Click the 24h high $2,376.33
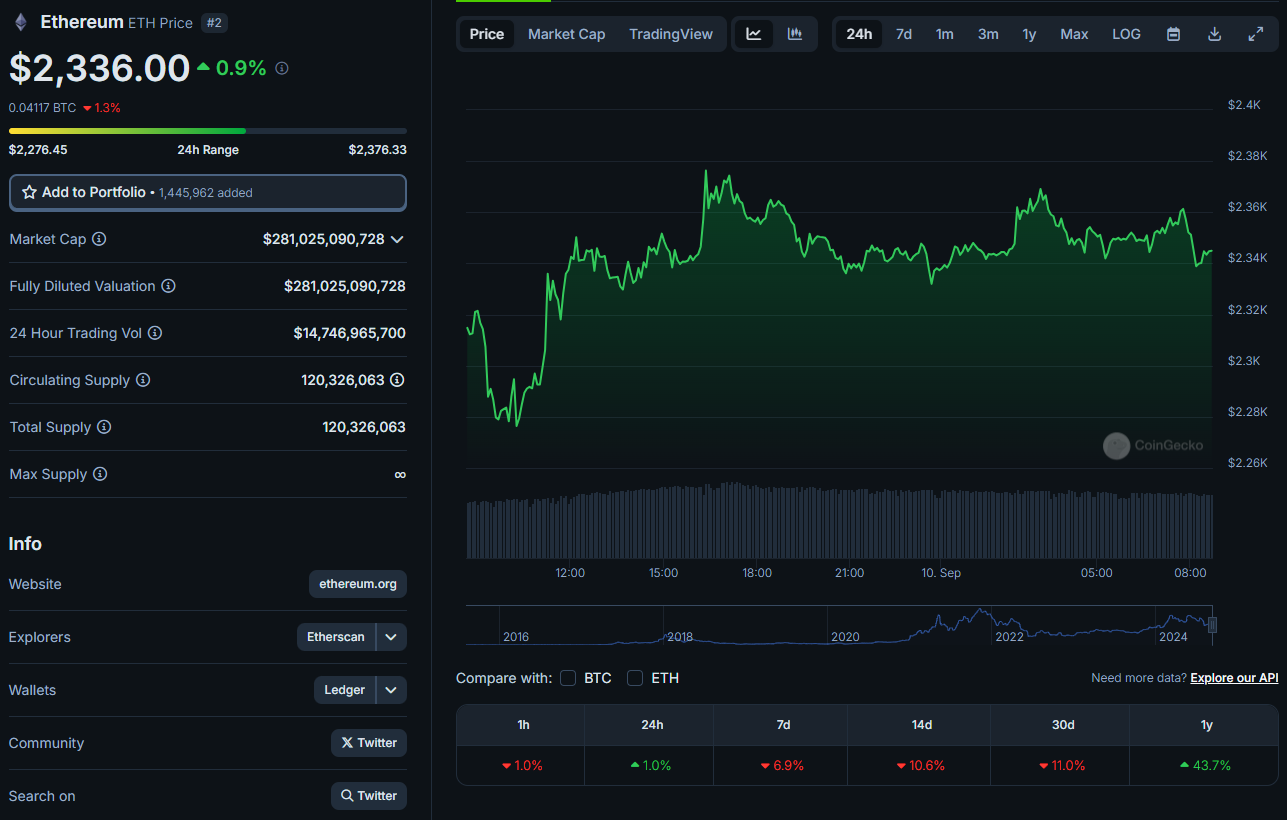This screenshot has height=820, width=1287. (378, 150)
